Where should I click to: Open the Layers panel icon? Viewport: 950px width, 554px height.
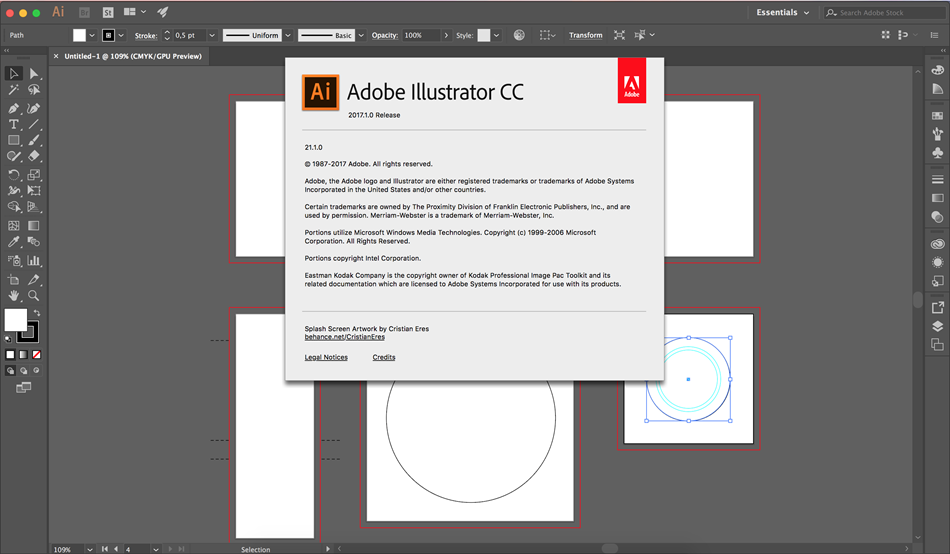click(937, 326)
